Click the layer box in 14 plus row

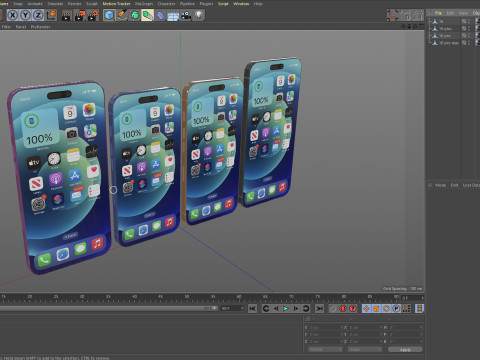click(464, 29)
